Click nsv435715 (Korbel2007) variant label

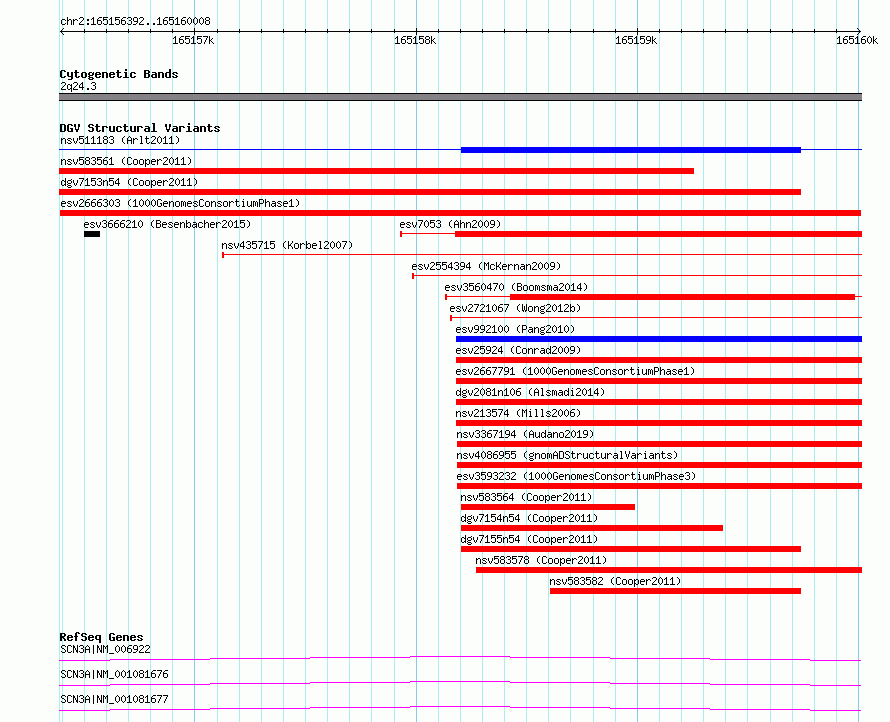pos(287,245)
